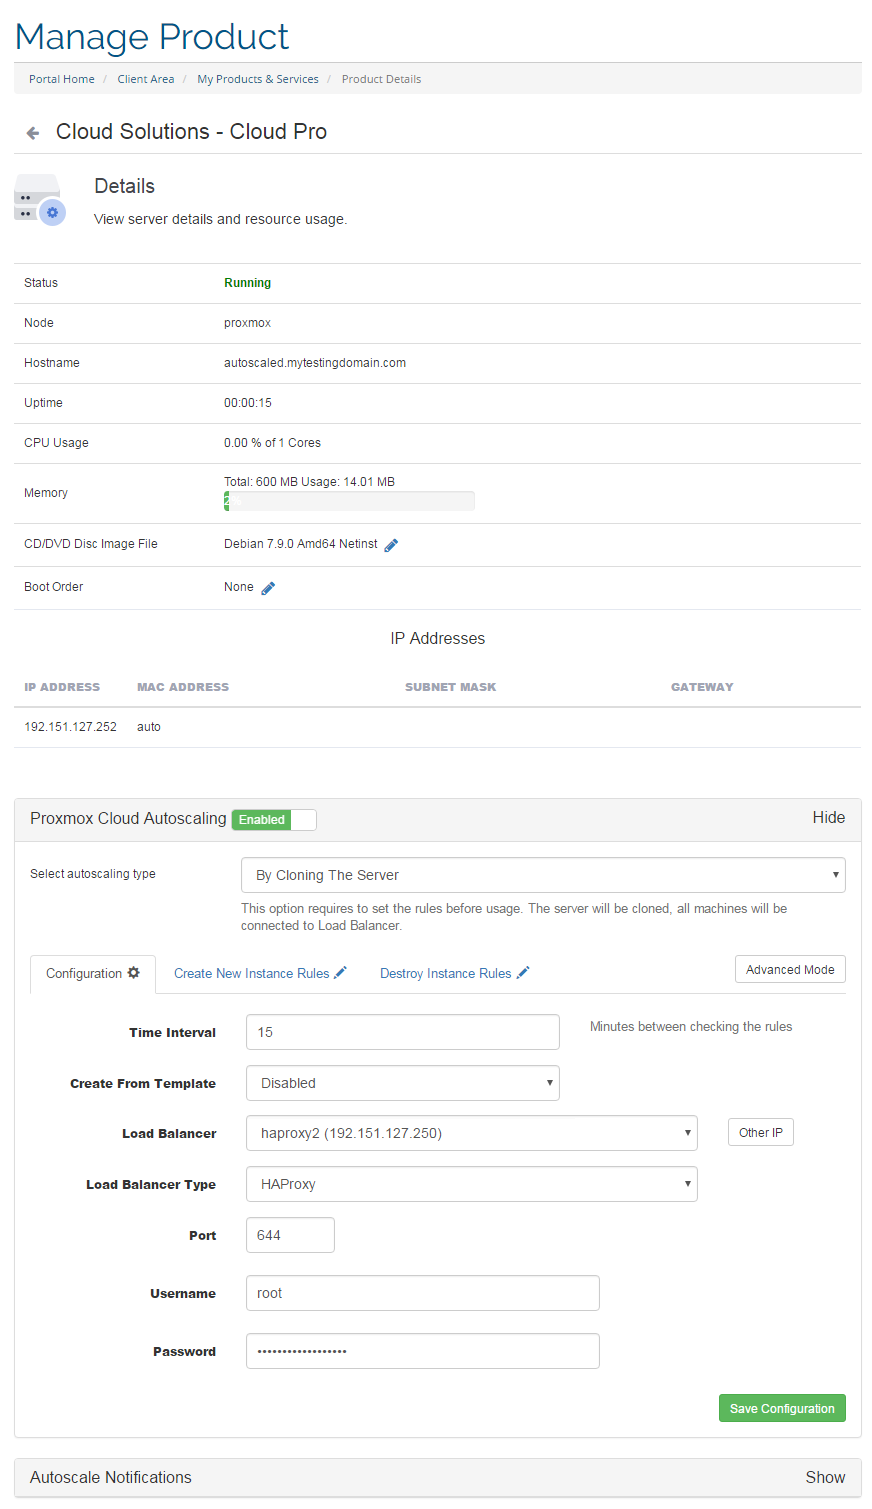Open the Select autoscaling type dropdown
The image size is (872, 1509).
click(543, 875)
